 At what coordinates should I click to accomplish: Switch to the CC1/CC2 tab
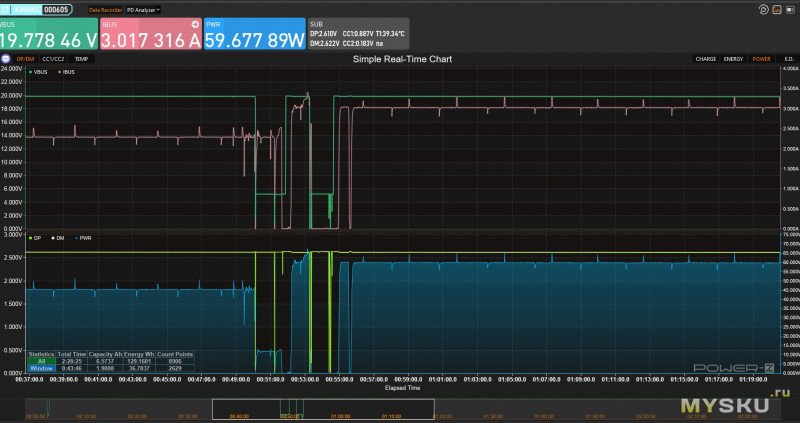coord(54,59)
